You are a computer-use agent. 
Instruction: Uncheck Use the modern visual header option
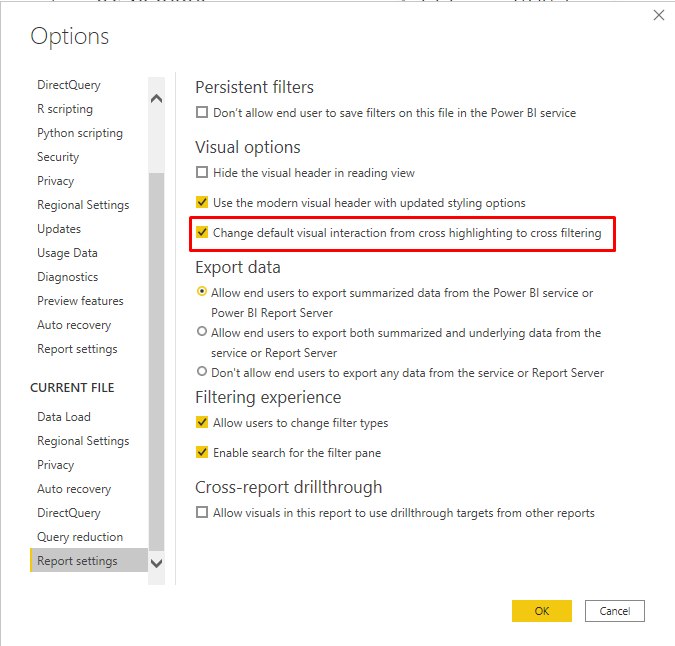tap(201, 202)
